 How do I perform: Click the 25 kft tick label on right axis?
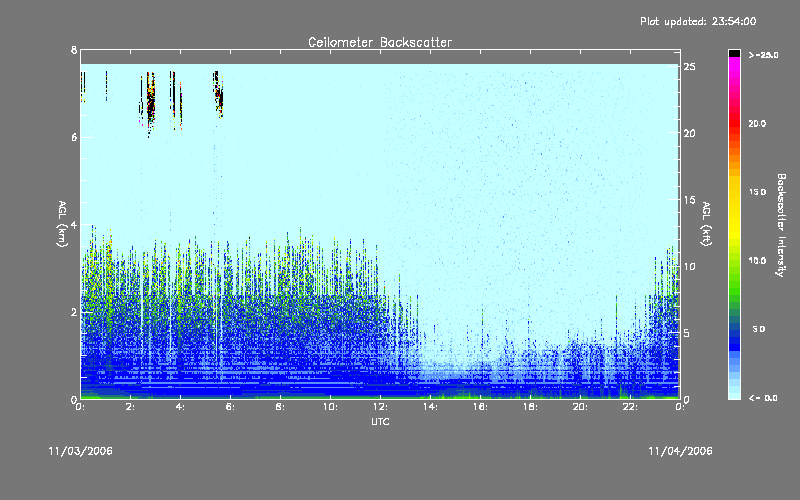pyautogui.click(x=689, y=67)
